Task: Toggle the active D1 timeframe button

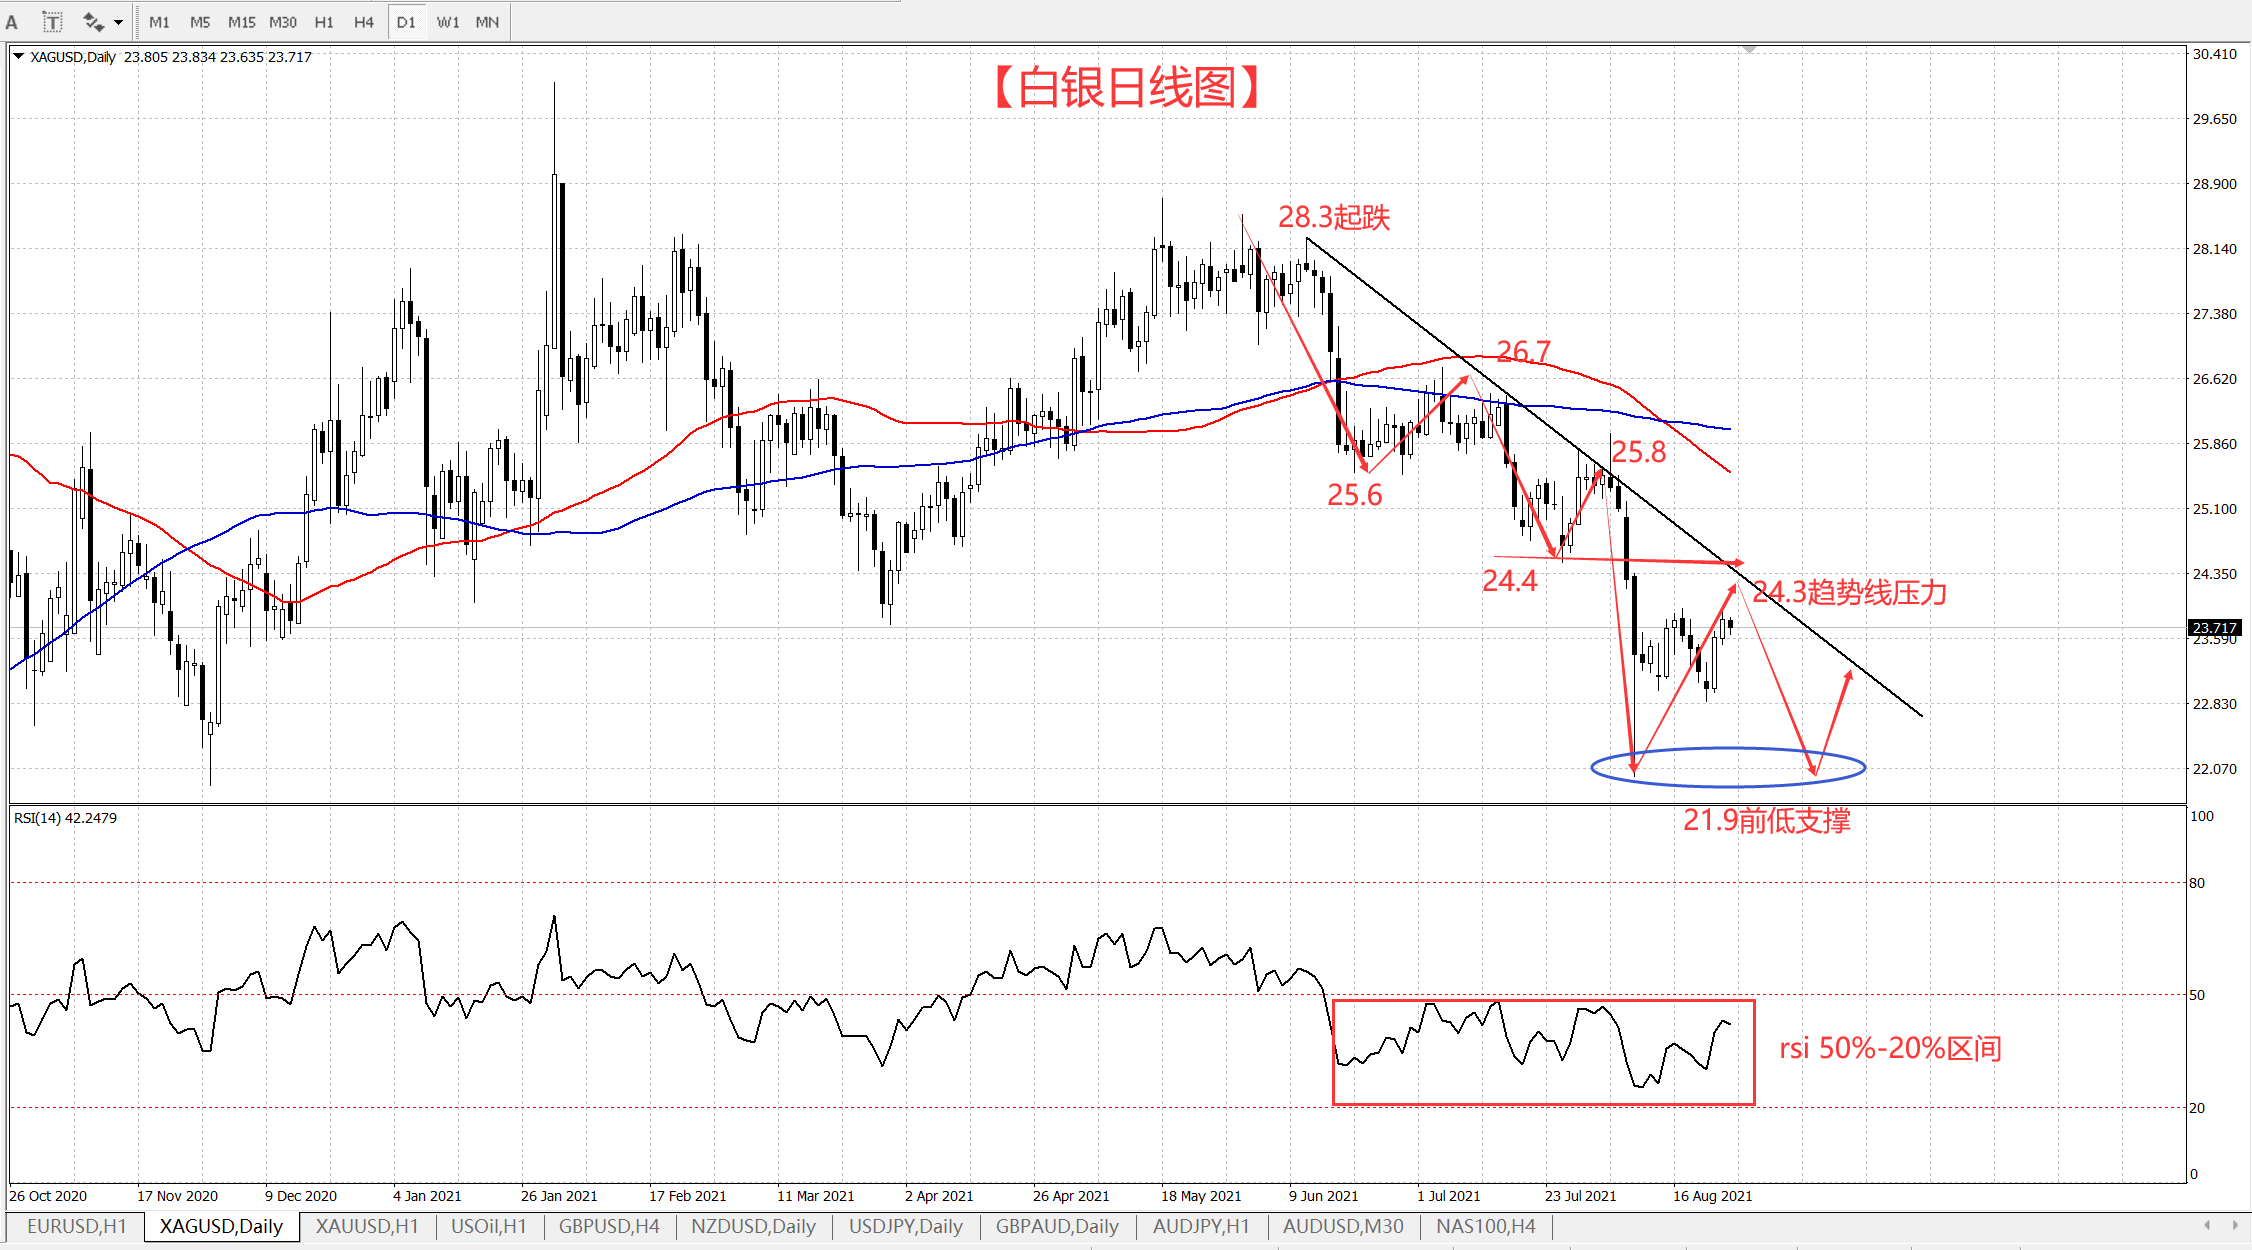Action: pyautogui.click(x=406, y=22)
